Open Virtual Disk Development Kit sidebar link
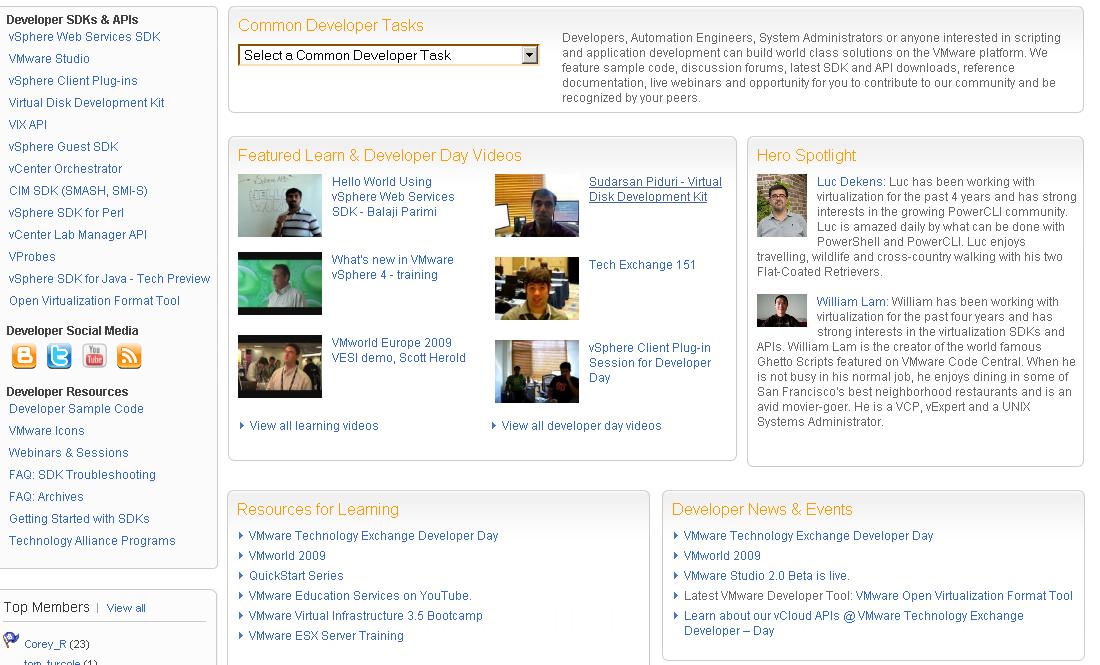Image resolution: width=1100 pixels, height=665 pixels. (x=86, y=102)
